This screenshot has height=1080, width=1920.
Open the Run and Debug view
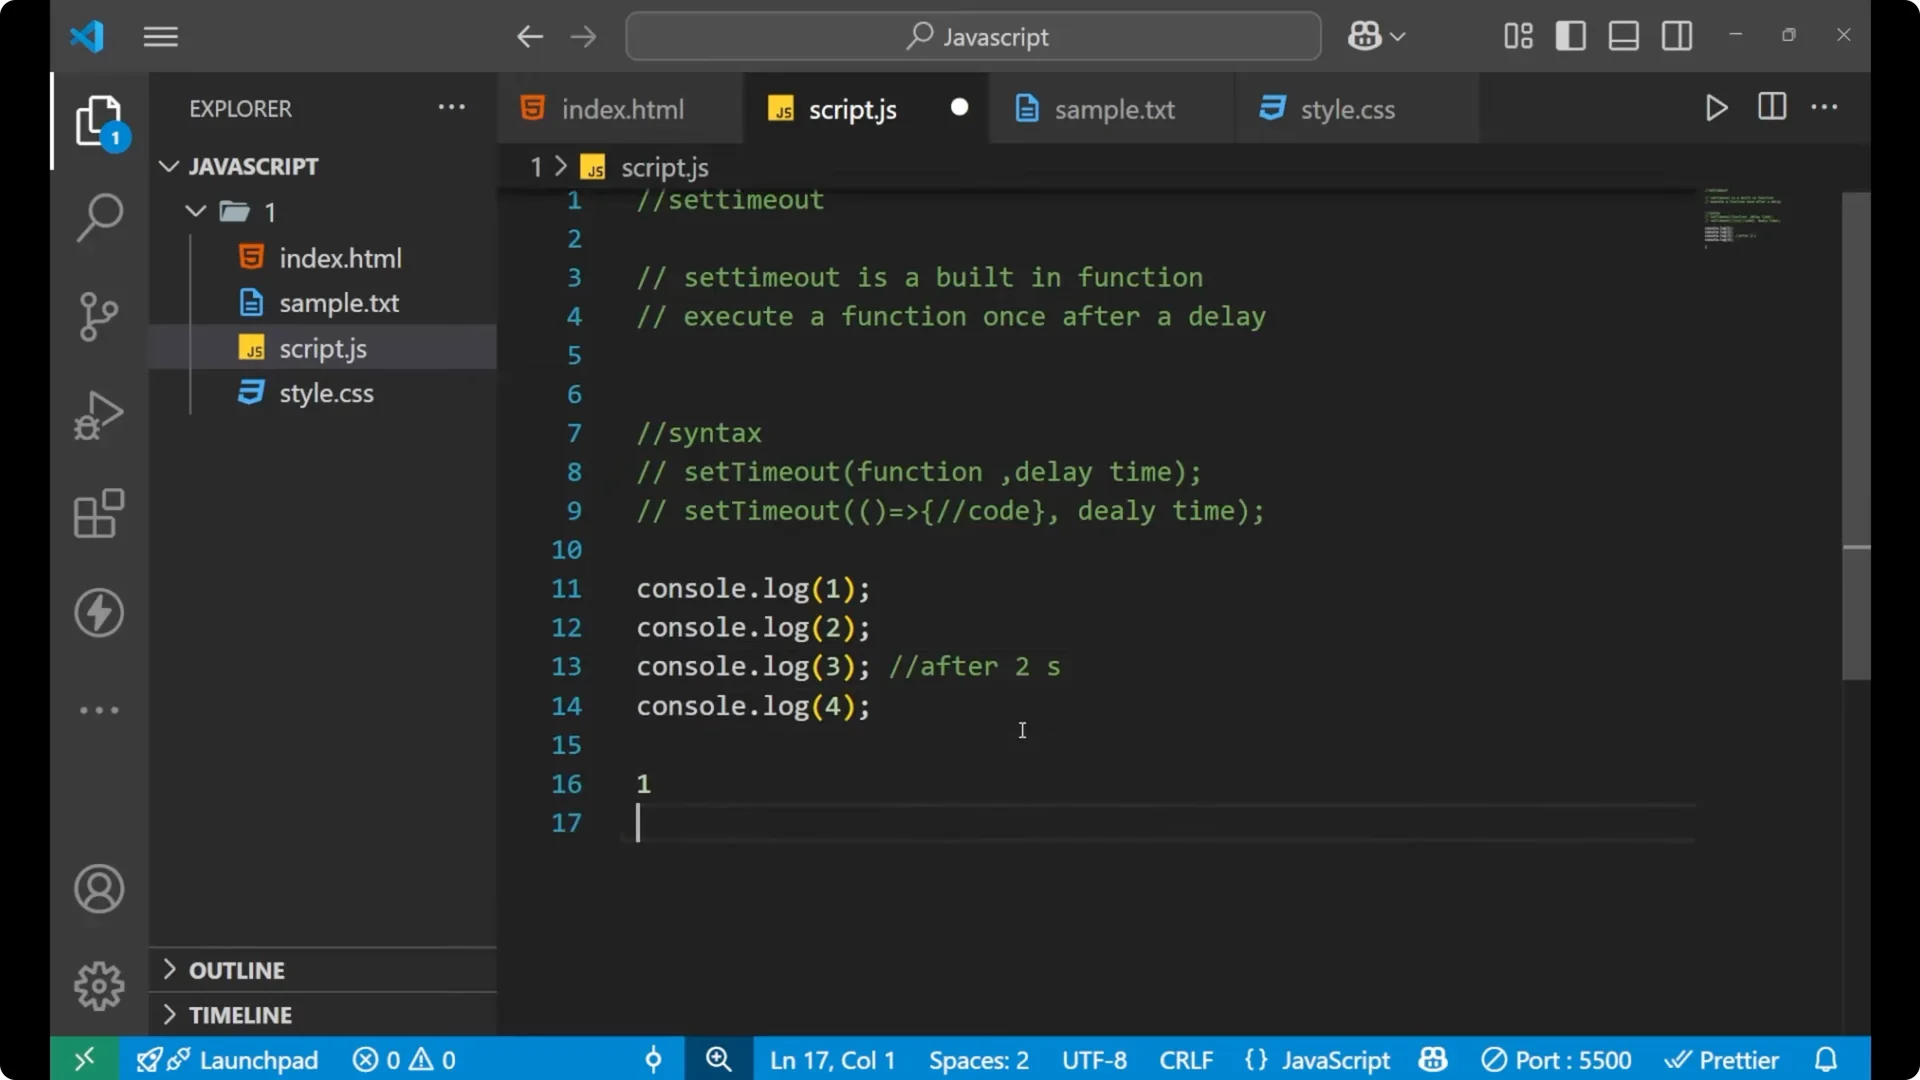point(98,414)
